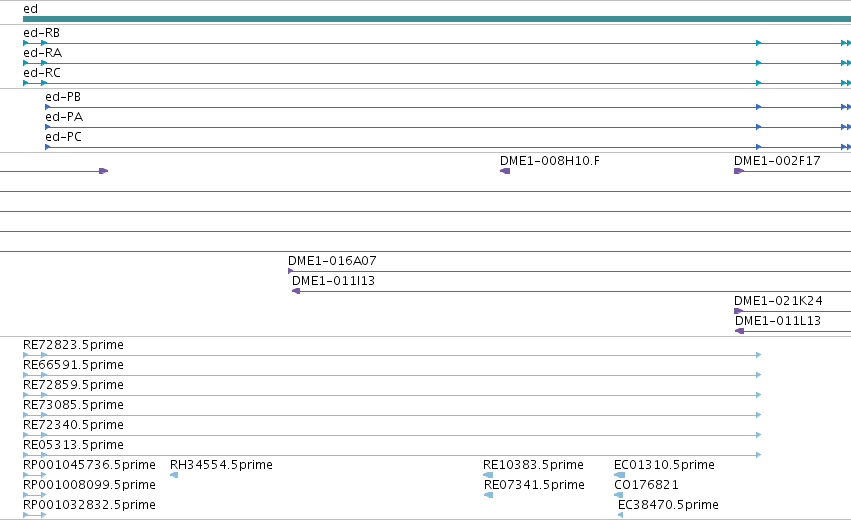851x520 pixels.
Task: Select the ed gene label
Action: point(30,9)
